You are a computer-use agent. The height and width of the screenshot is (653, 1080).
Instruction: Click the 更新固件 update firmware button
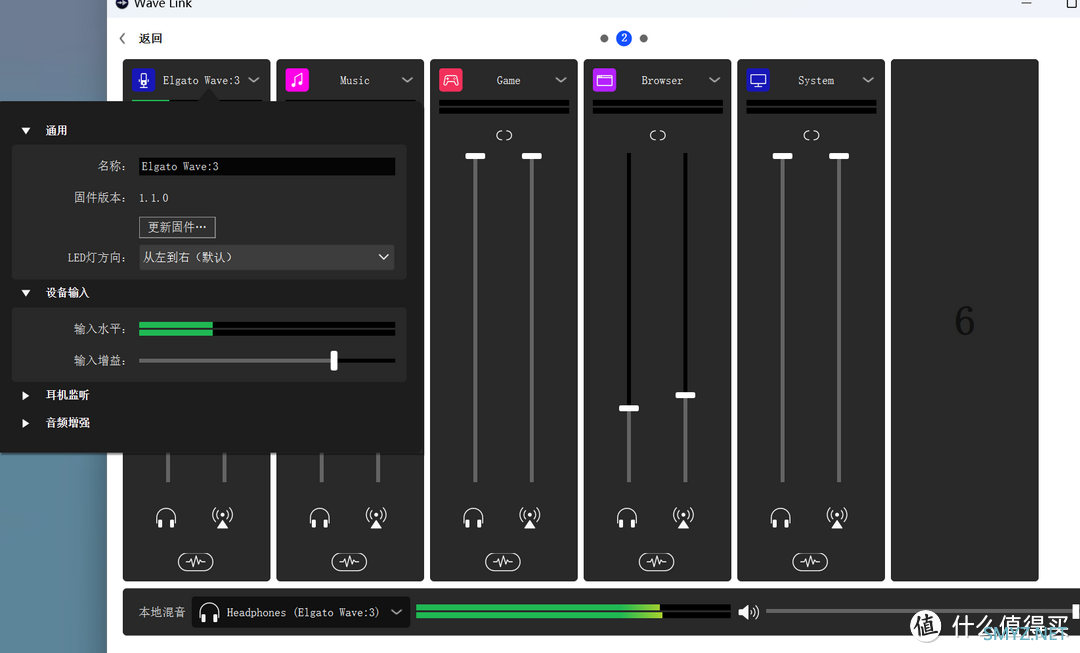click(x=177, y=227)
